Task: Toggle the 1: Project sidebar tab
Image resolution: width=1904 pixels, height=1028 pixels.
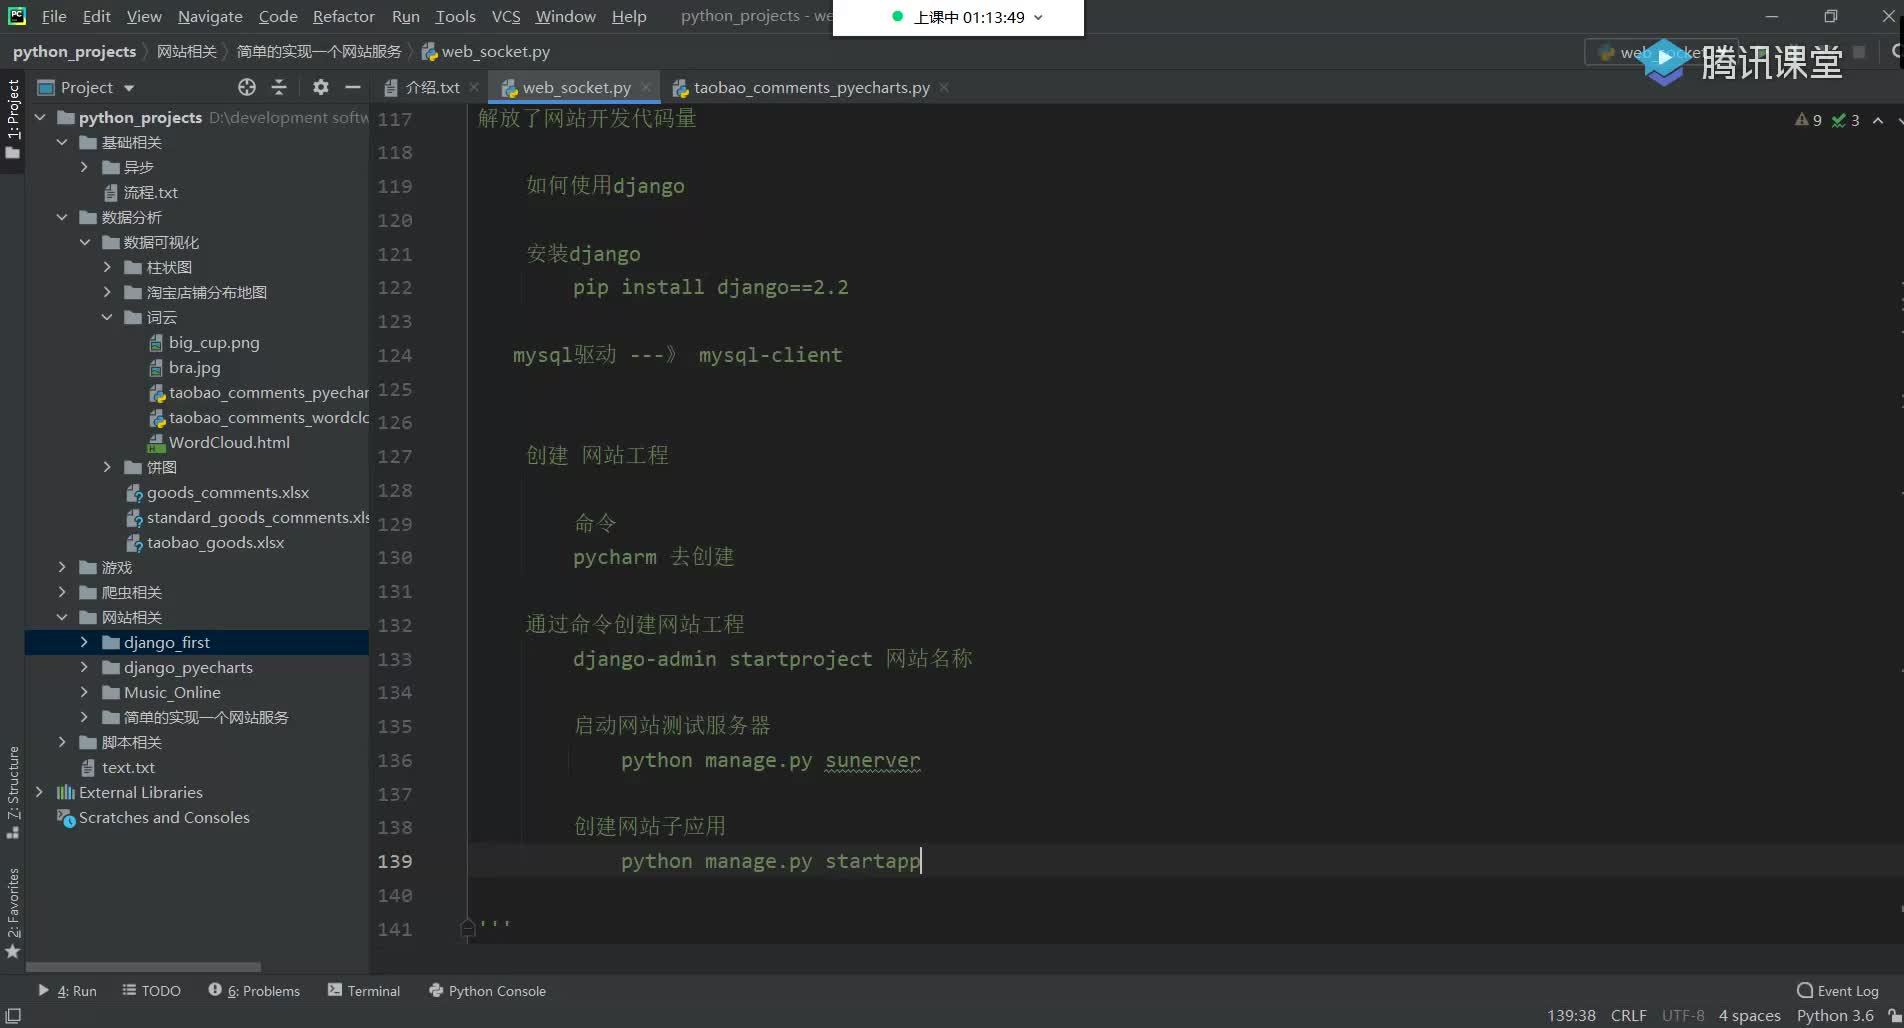Action: pyautogui.click(x=12, y=118)
